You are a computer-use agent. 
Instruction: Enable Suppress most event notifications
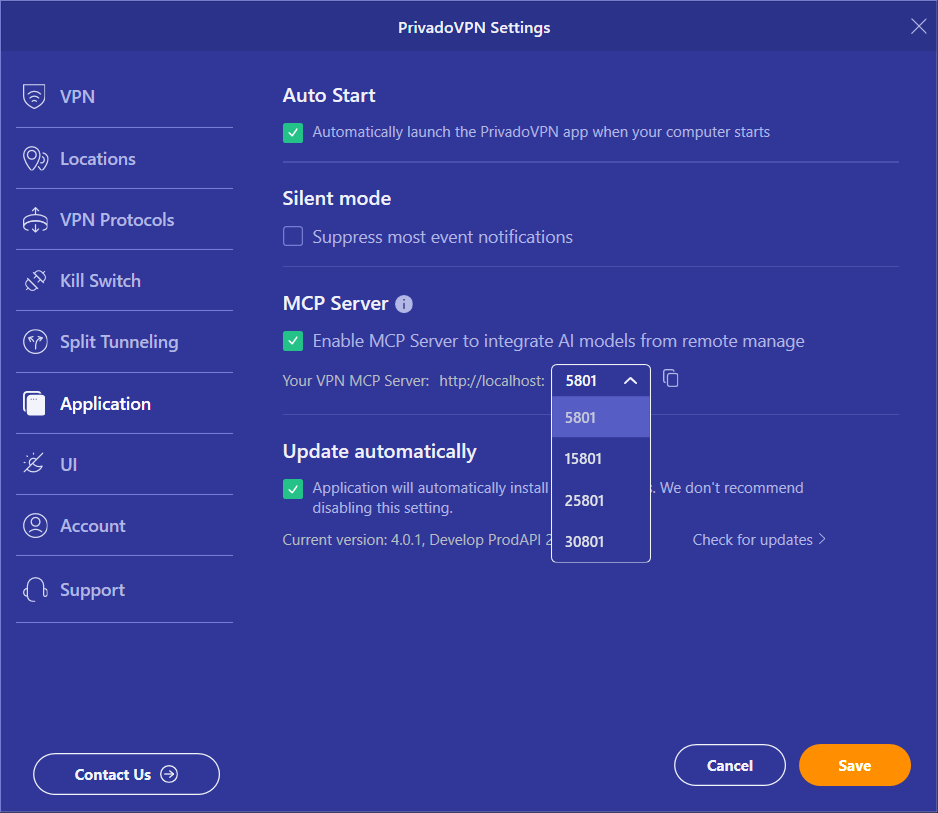(x=293, y=237)
